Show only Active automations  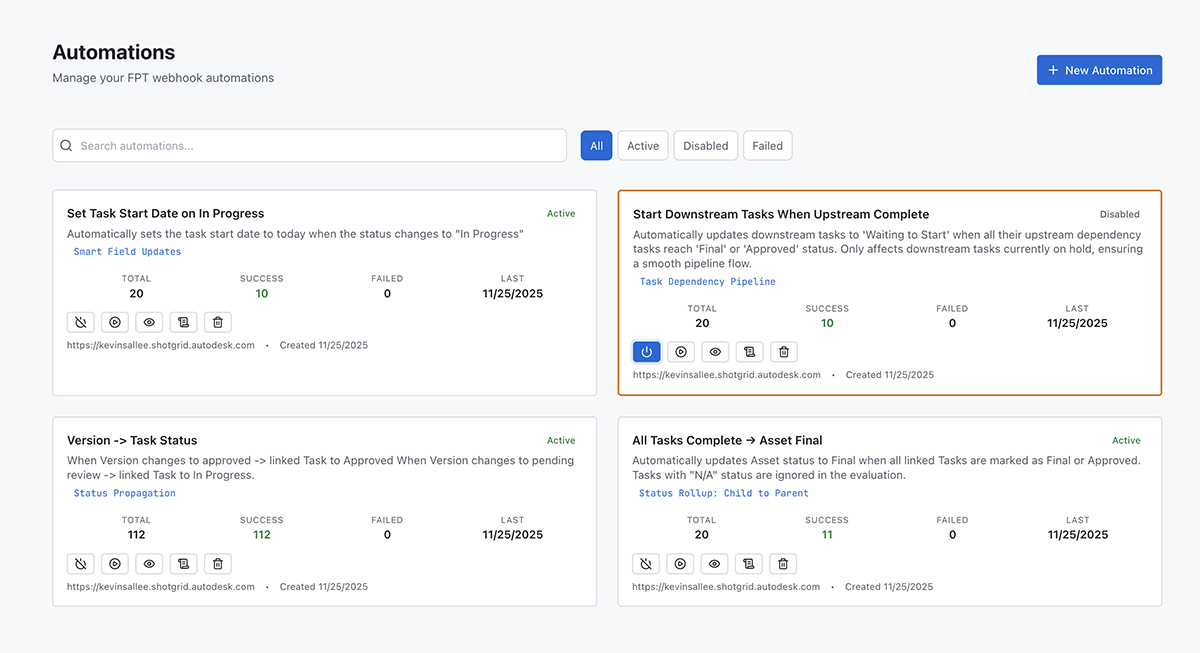tap(643, 146)
